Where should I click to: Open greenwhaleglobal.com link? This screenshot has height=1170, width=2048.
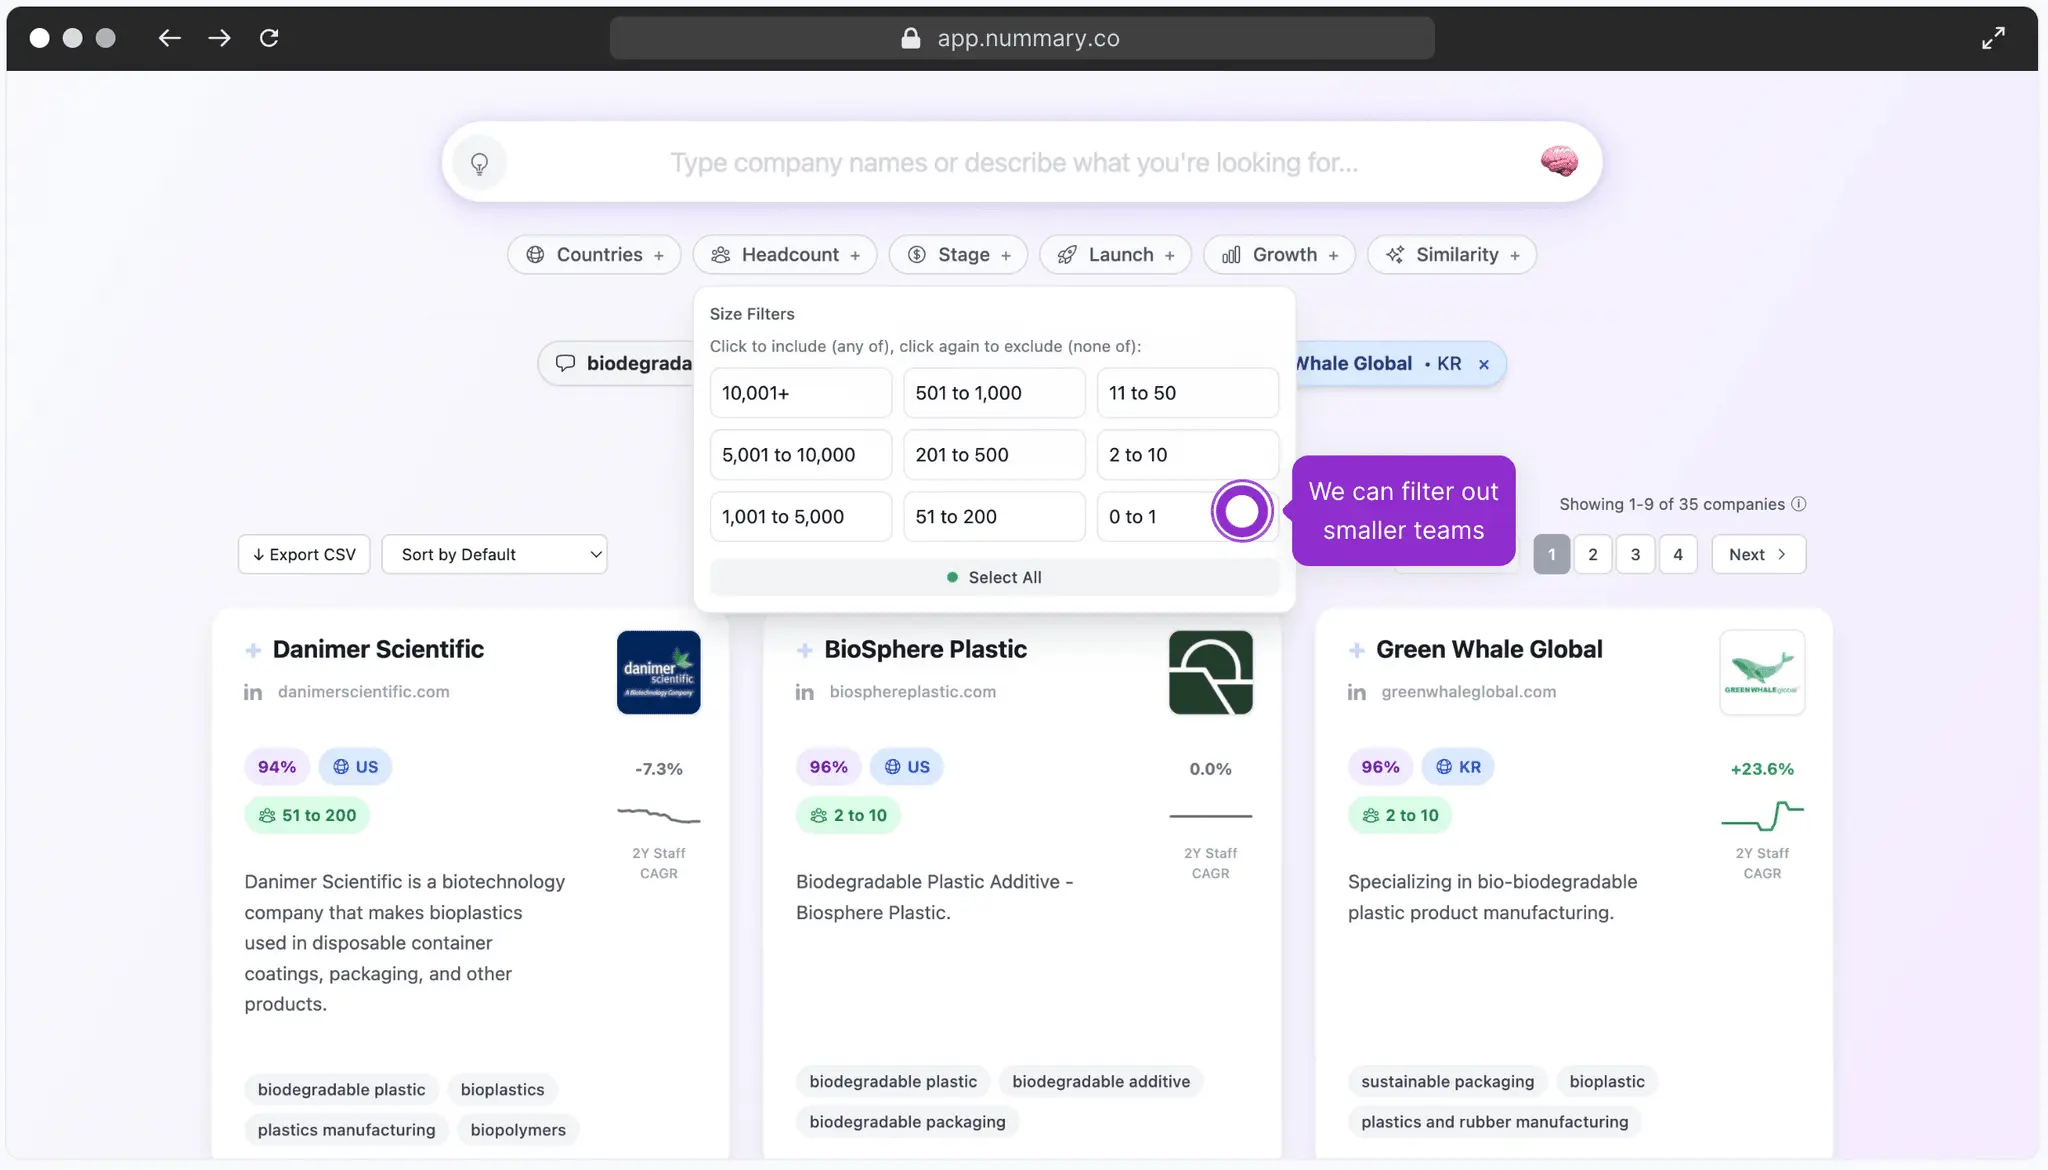point(1469,692)
